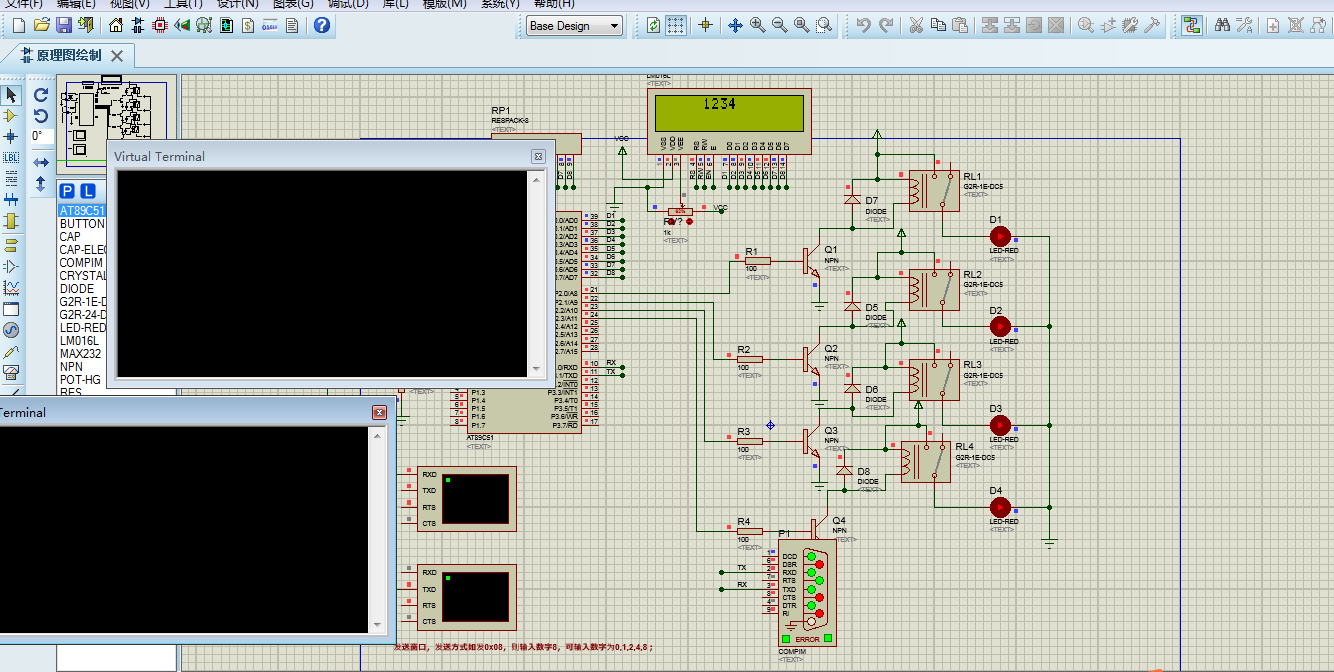
Task: Open project folder icon
Action: click(41, 25)
